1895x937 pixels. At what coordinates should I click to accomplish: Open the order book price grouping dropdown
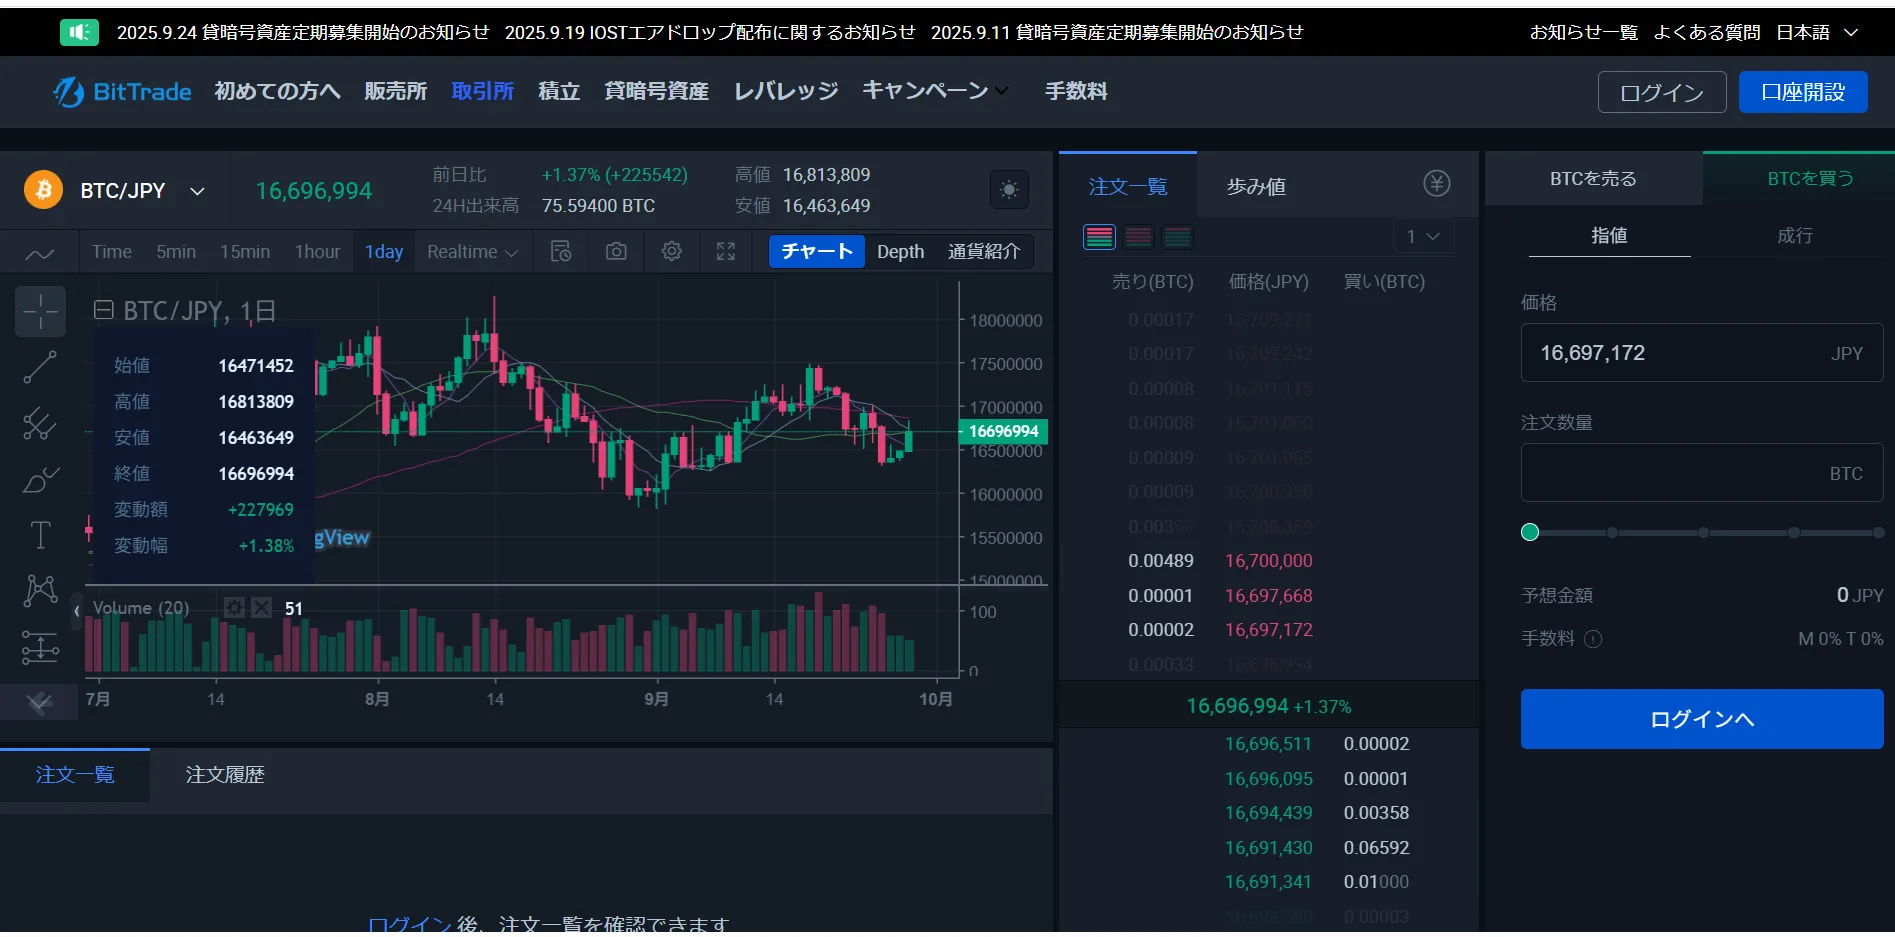click(x=1423, y=237)
